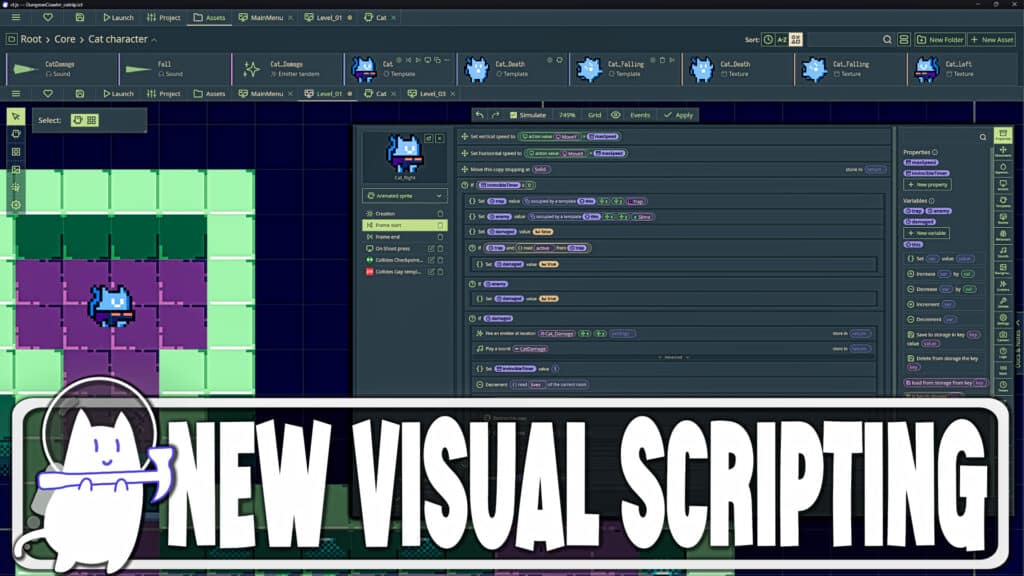Close the Level_03 tab
Viewport: 1024px width, 576px height.
tap(453, 94)
